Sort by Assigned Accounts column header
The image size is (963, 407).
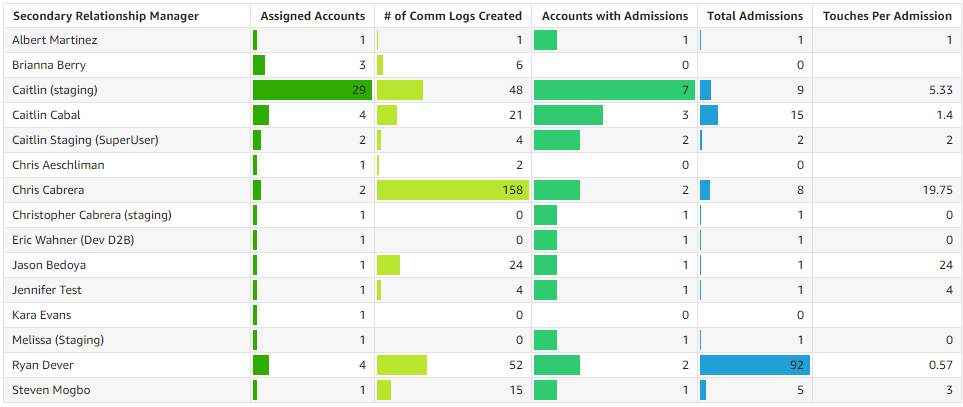(311, 16)
